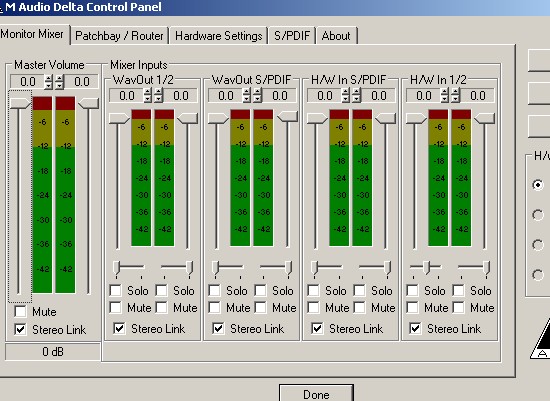
Task: Click WavOut S/PDIF right channel fader
Action: coord(287,117)
